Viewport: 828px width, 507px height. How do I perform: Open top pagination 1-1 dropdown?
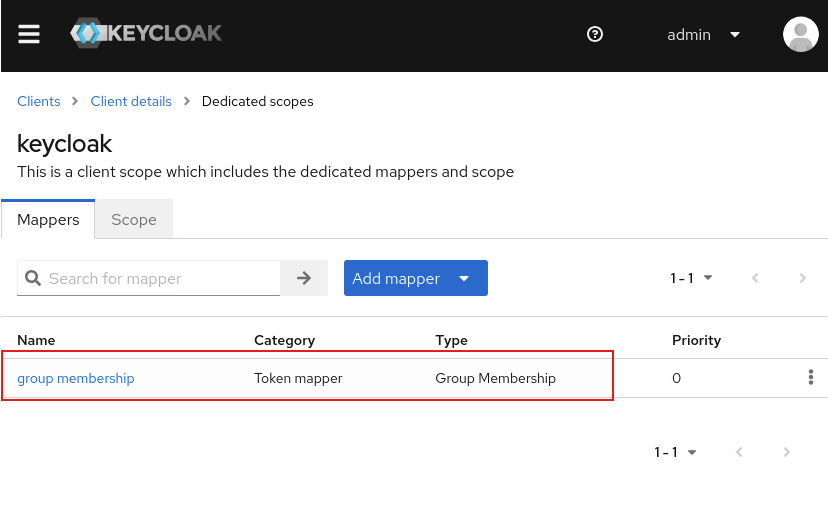click(691, 278)
